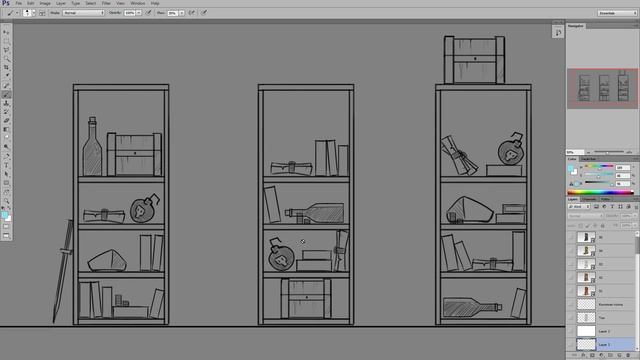640x360 pixels.
Task: Select the Eraser tool
Action: pos(6,121)
